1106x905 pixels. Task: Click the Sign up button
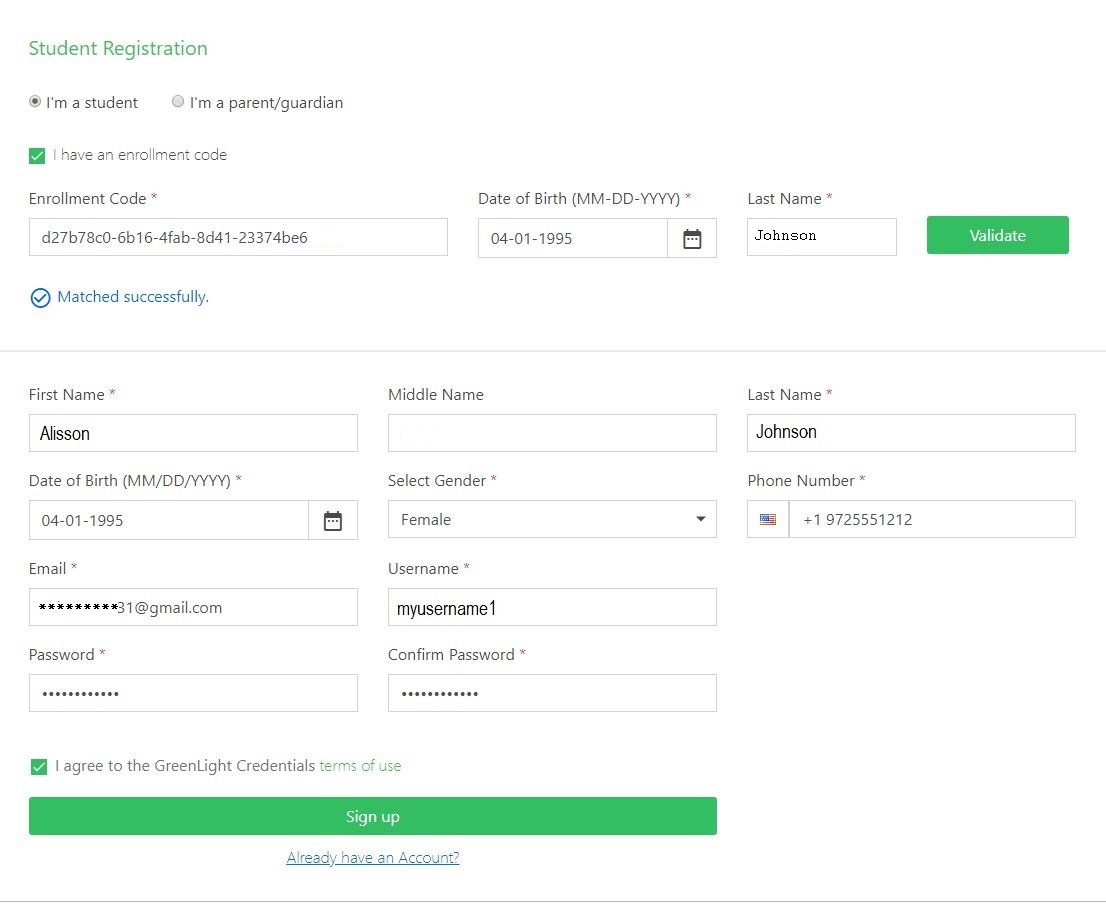[x=372, y=816]
